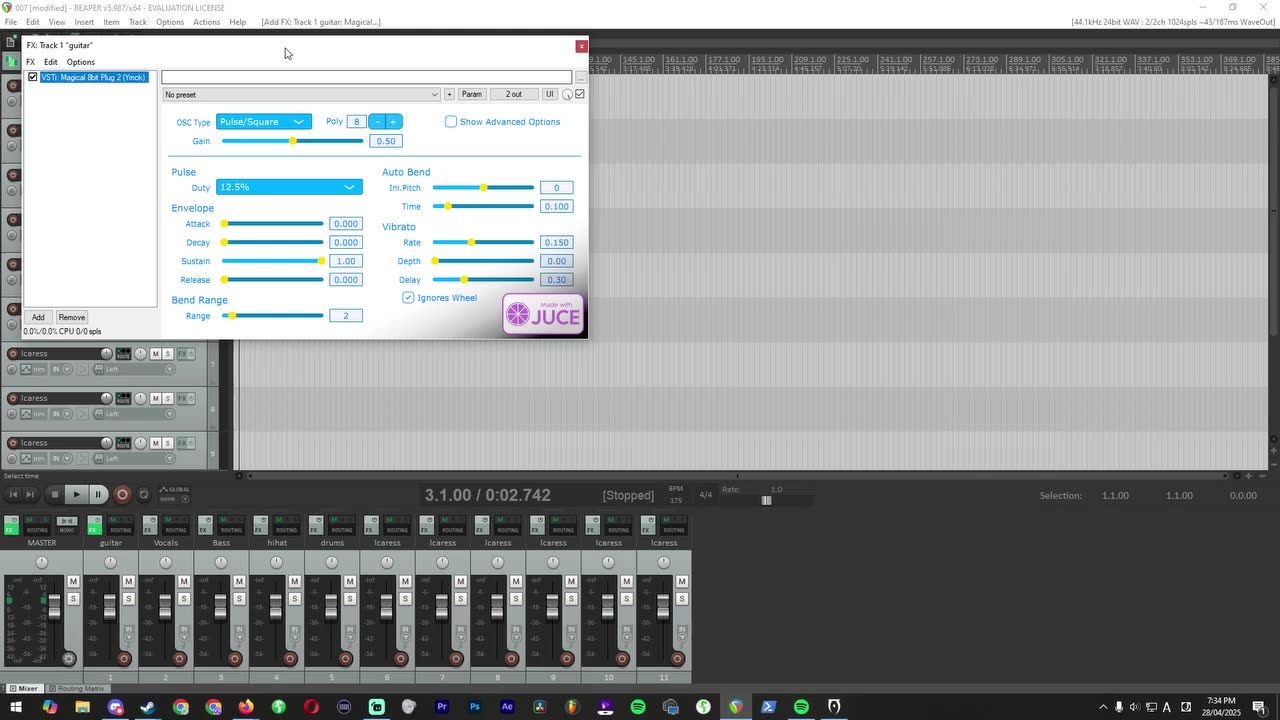Click the Vibrato Rate slider
1280x720 pixels.
[483, 242]
